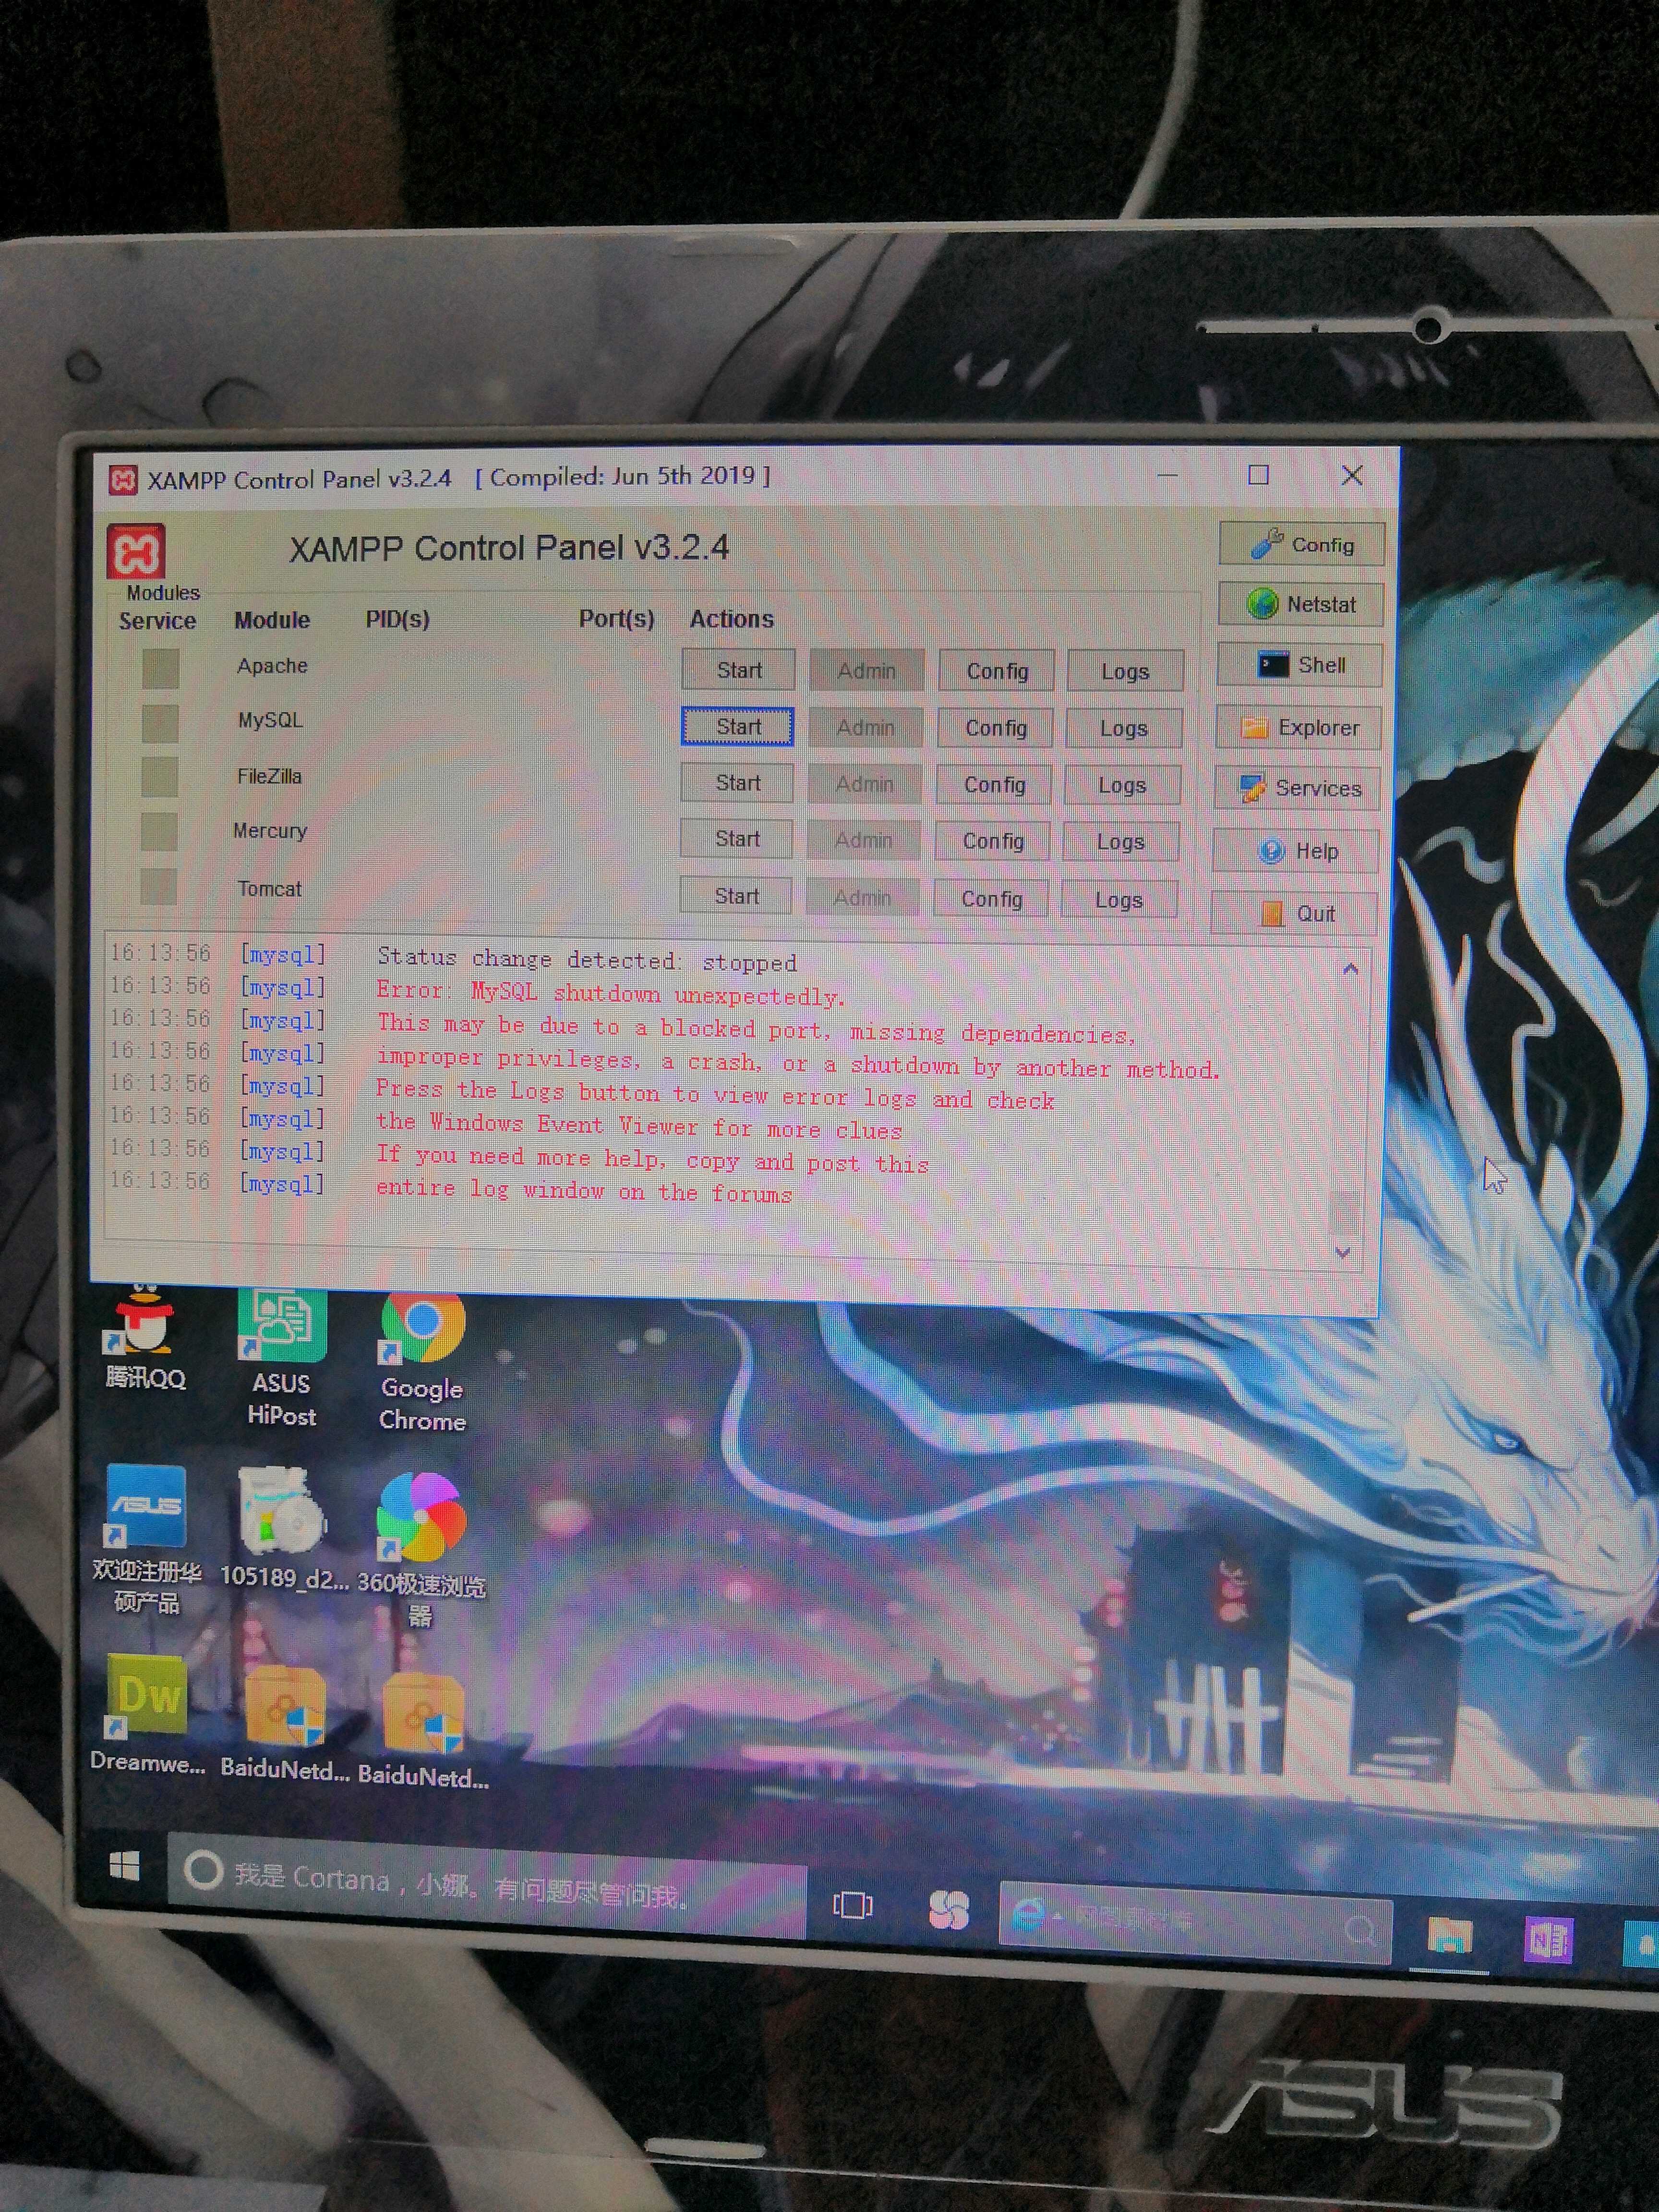Open Services from the XAMPP sidebar
The width and height of the screenshot is (1659, 2212).
tap(1297, 788)
